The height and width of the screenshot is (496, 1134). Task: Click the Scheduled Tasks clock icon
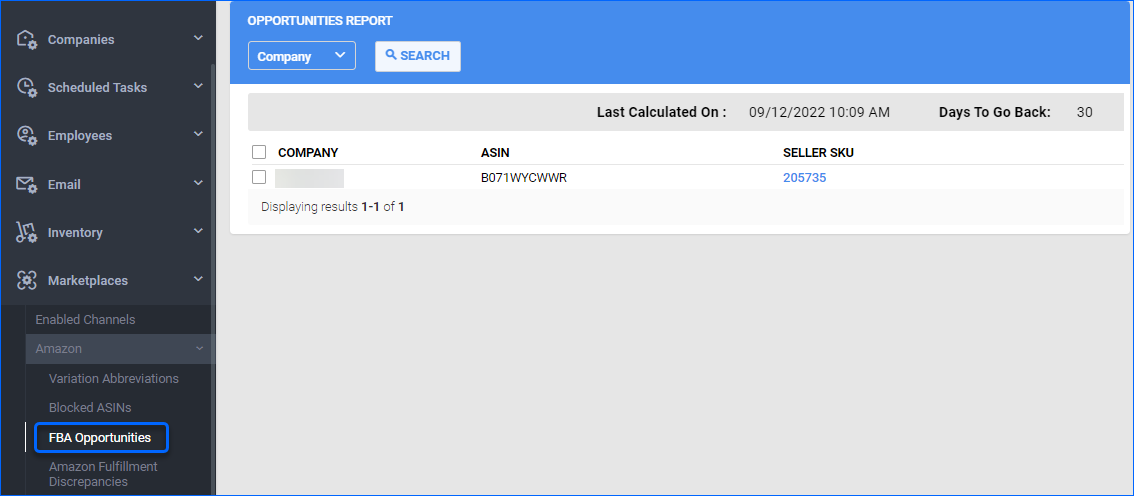pos(27,88)
